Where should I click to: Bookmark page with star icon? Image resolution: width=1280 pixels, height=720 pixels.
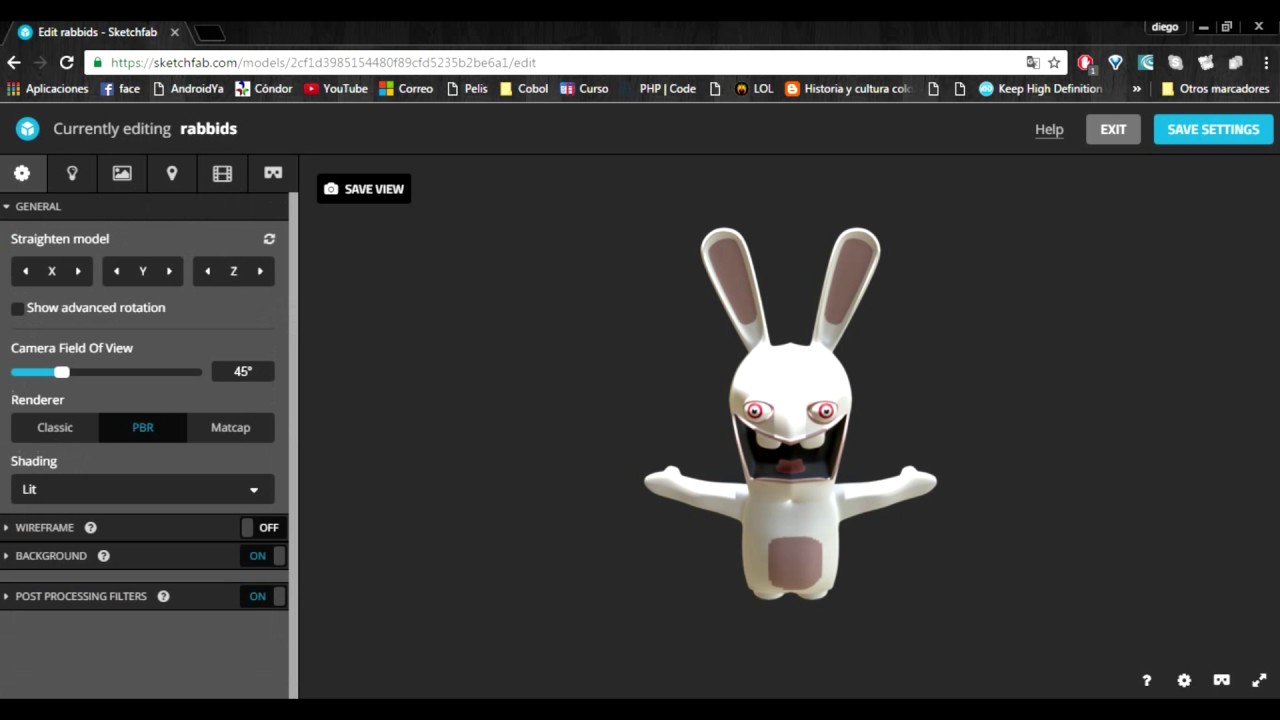pos(1054,62)
